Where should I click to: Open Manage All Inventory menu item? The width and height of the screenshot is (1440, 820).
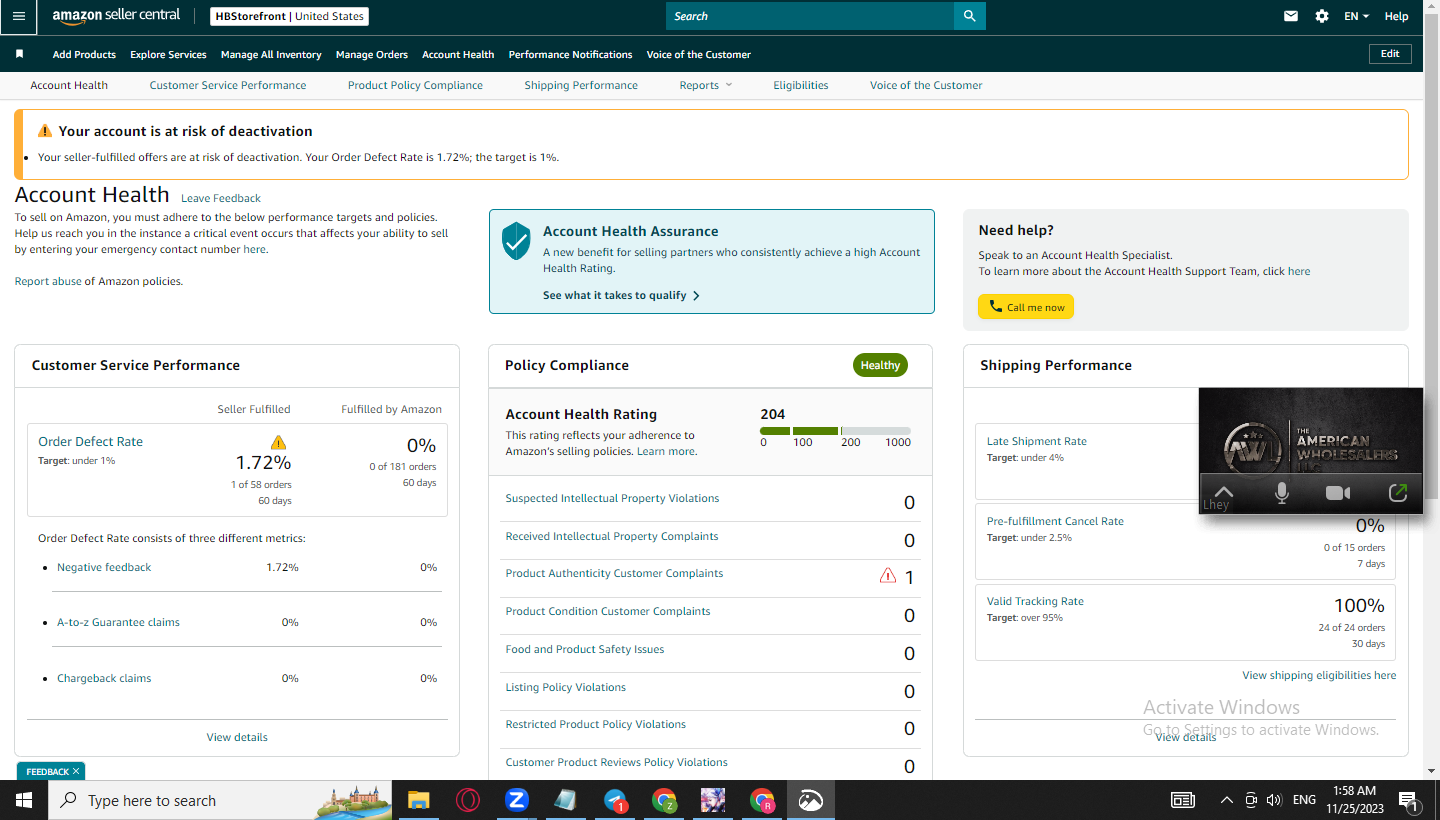point(271,54)
